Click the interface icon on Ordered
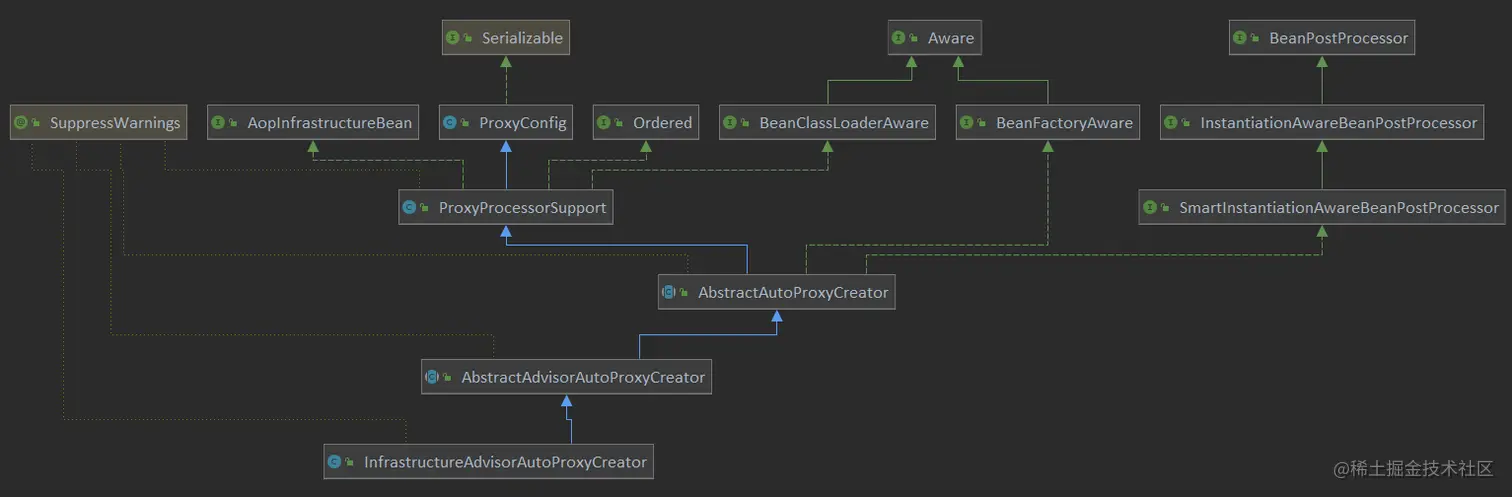The width and height of the screenshot is (1512, 497). pyautogui.click(x=604, y=123)
